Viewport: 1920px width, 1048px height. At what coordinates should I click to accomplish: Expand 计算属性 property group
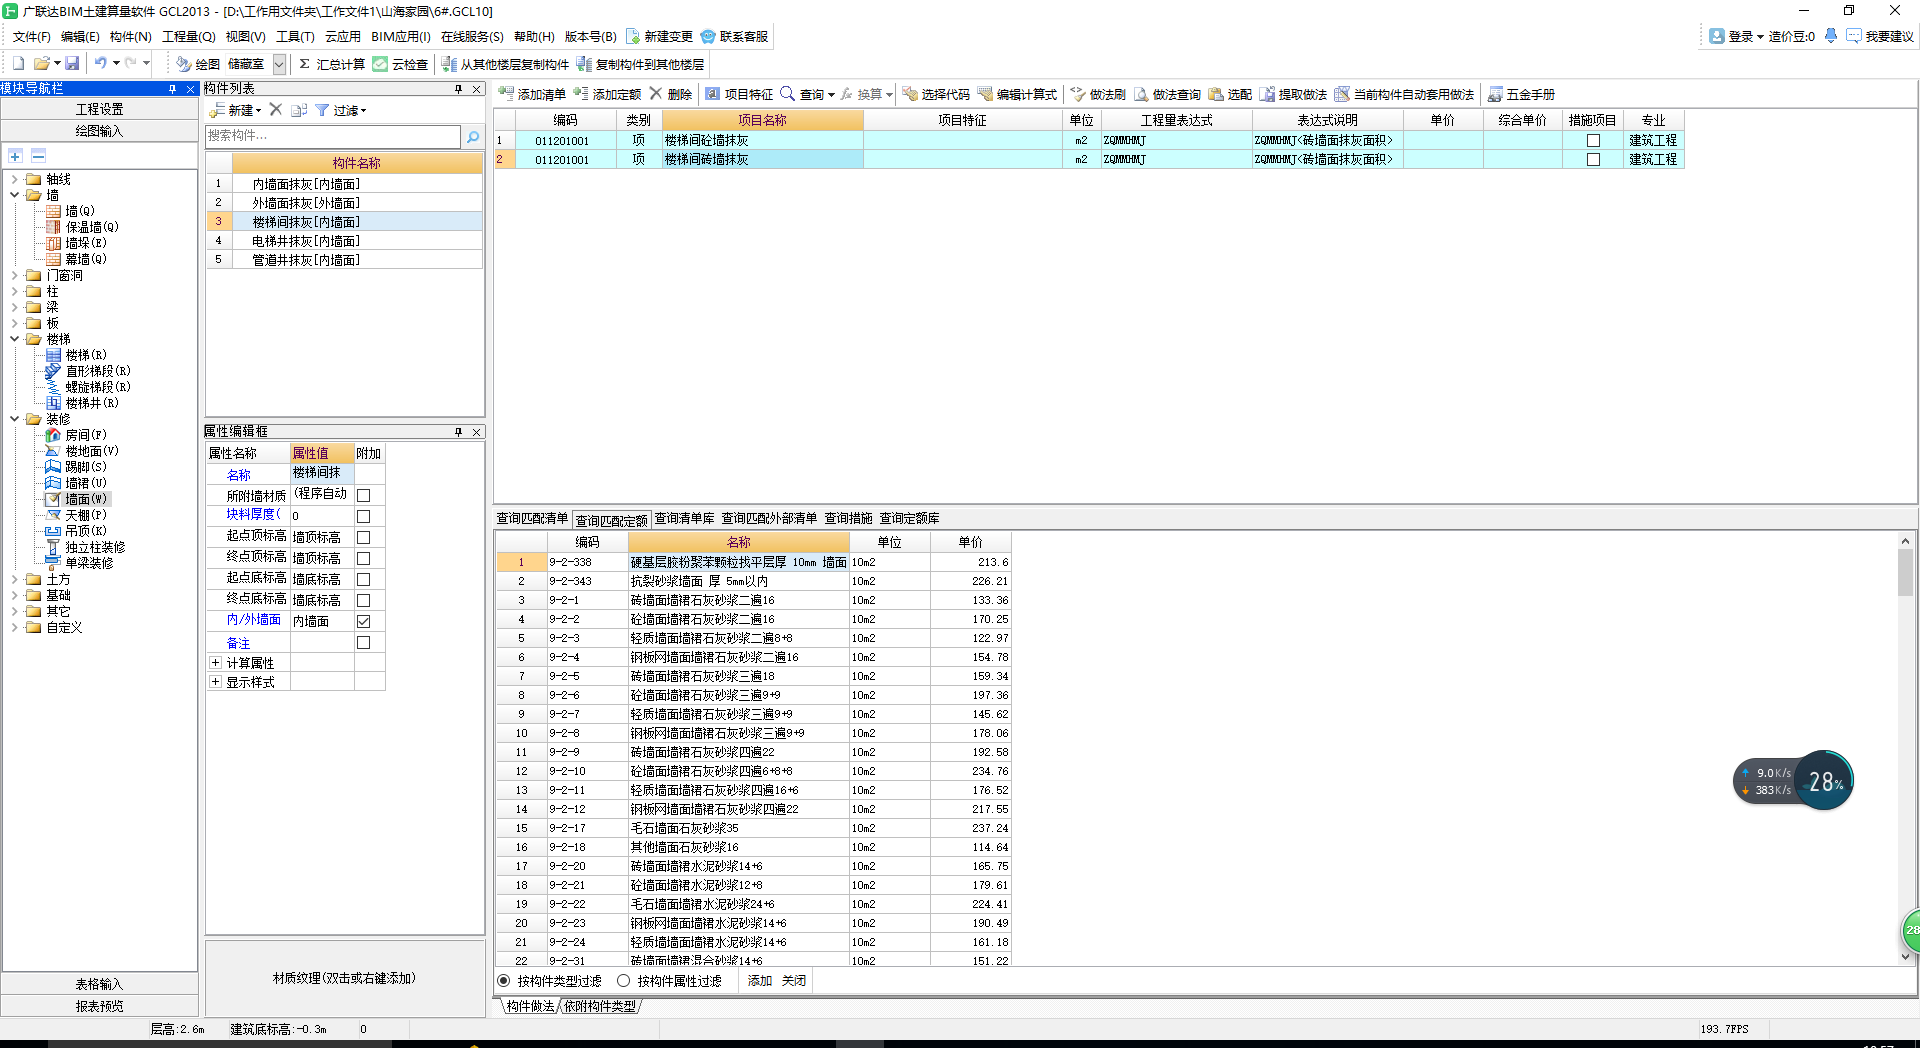[215, 663]
